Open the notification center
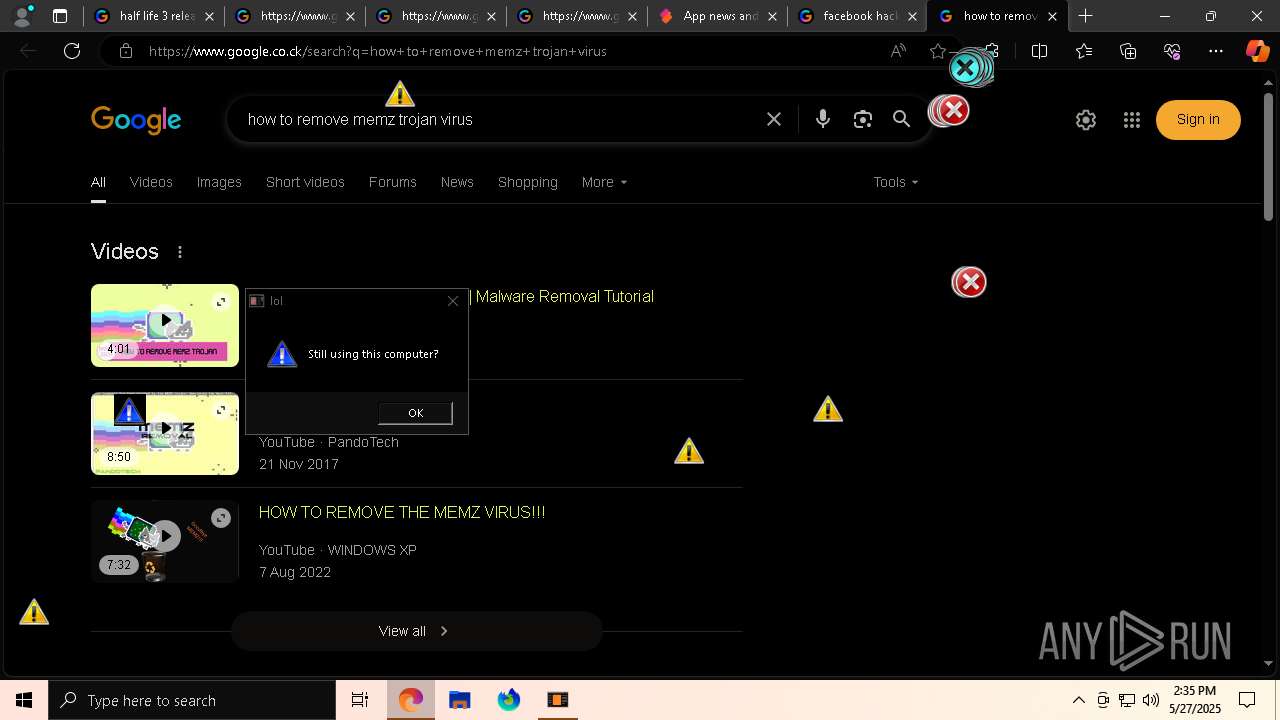Screen dimensions: 1280x720 1247,700
